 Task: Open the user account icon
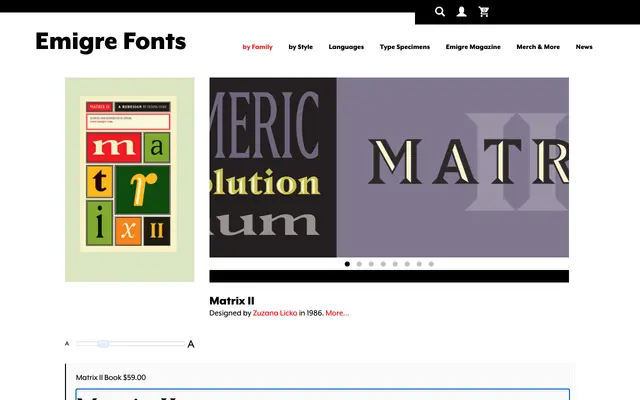pyautogui.click(x=462, y=11)
